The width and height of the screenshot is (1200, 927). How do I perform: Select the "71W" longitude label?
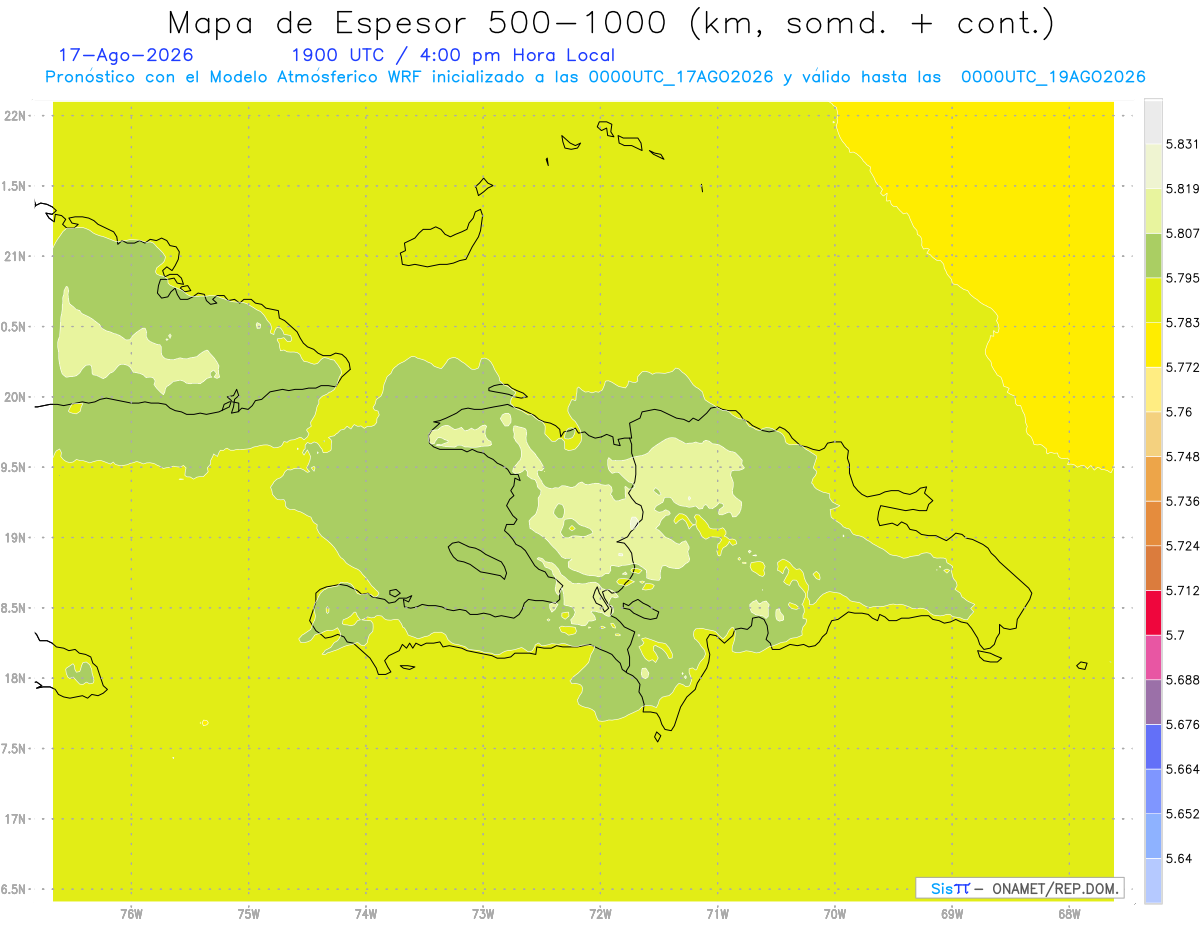coord(717,914)
